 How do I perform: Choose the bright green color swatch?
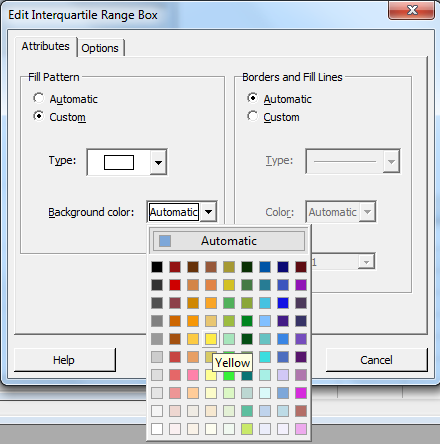click(x=229, y=376)
